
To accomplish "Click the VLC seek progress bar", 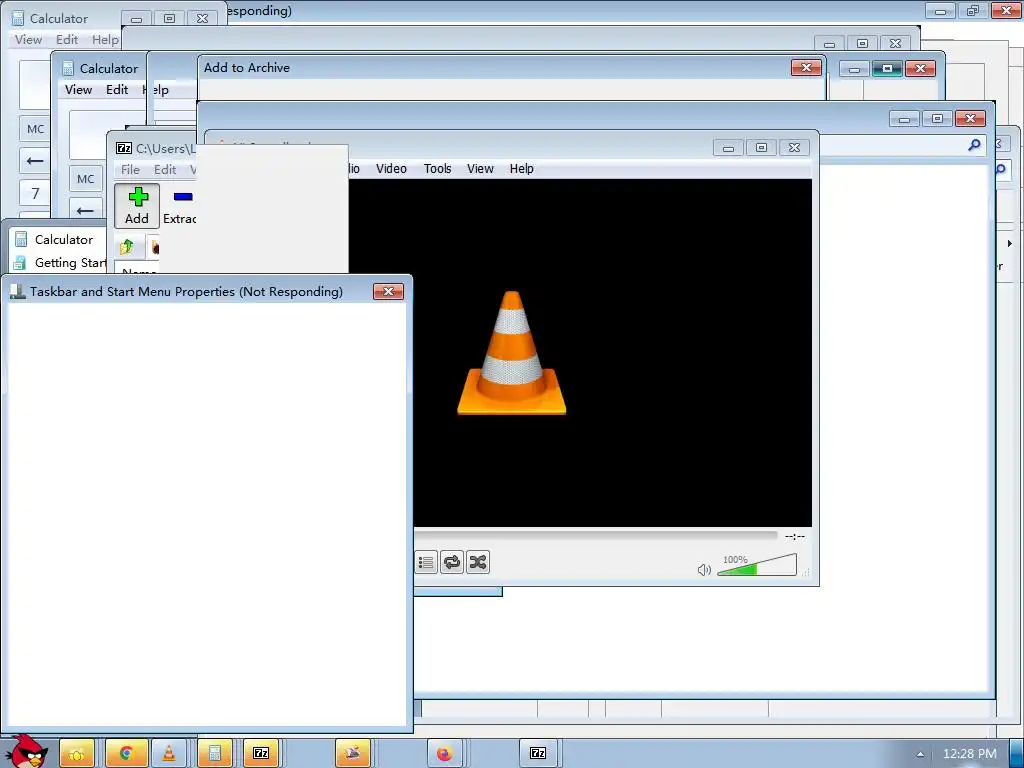I will (596, 536).
